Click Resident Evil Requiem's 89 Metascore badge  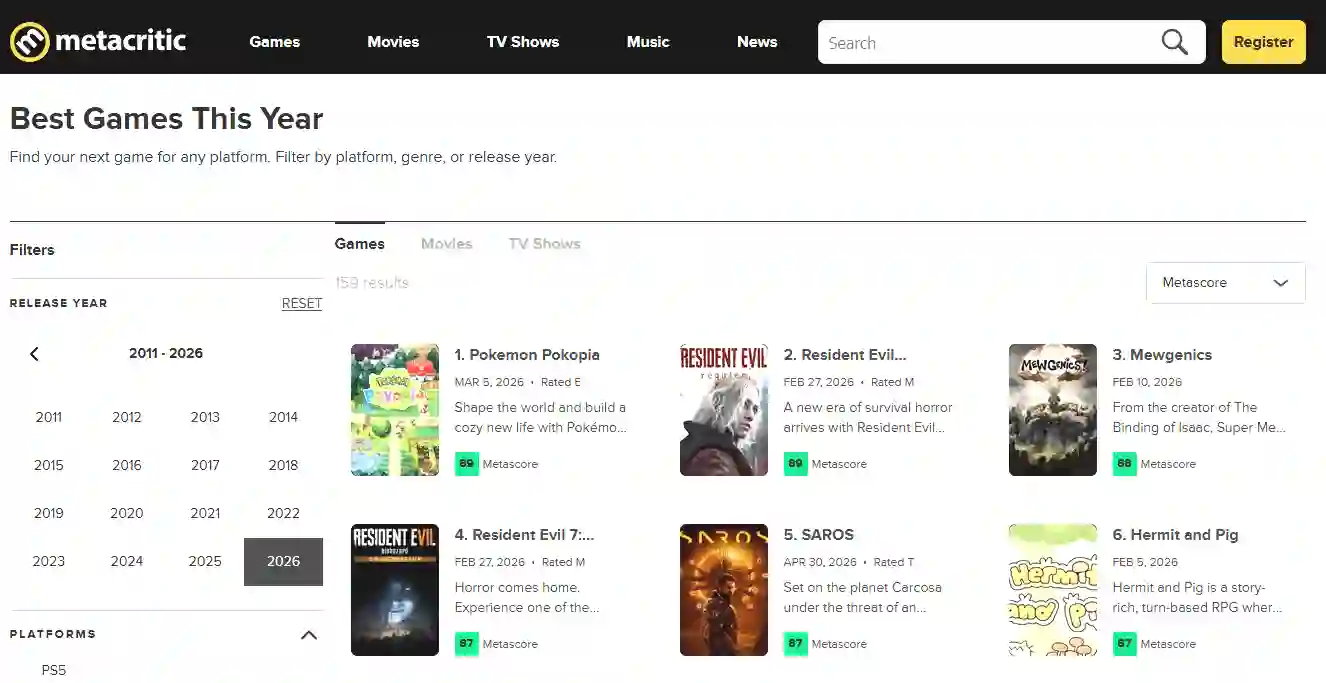tap(795, 464)
